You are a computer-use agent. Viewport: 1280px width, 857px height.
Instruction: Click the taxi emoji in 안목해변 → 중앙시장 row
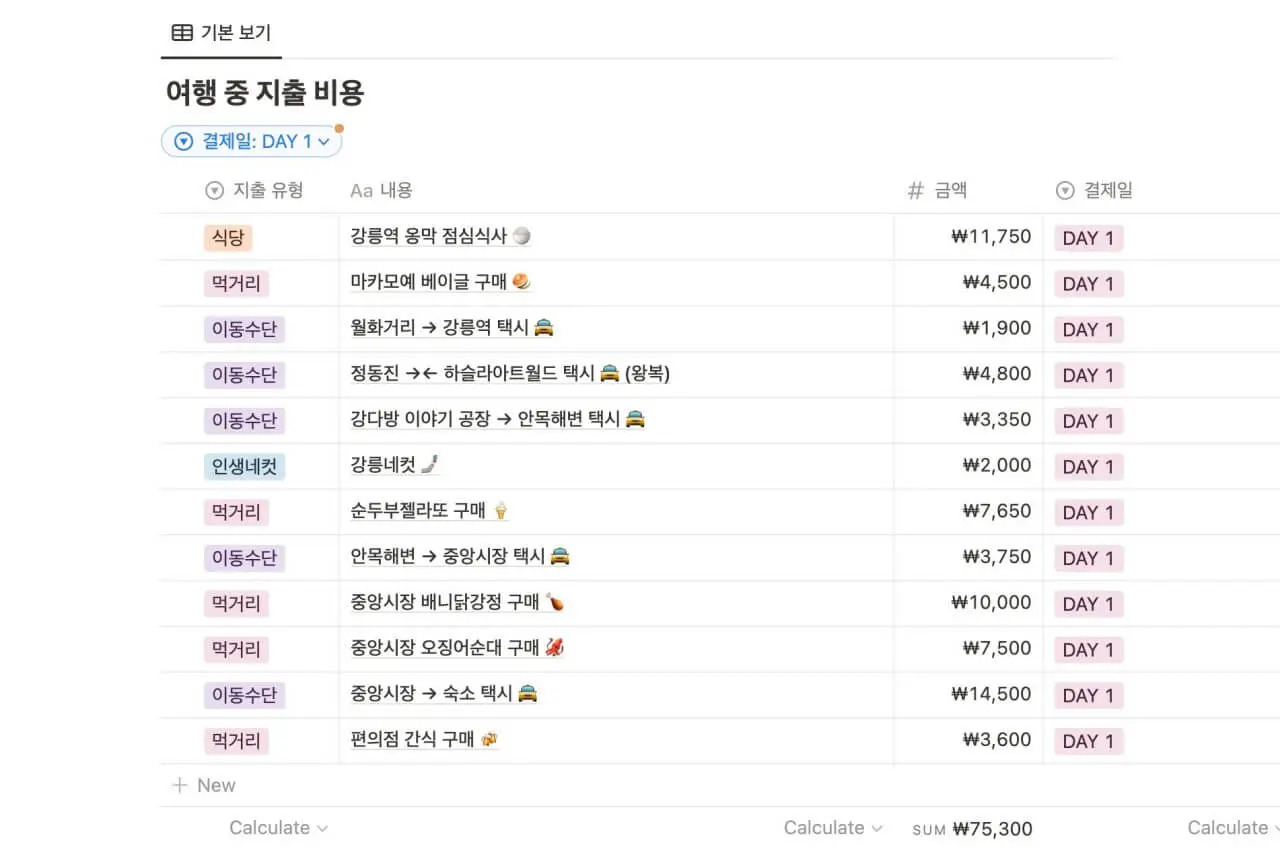tap(560, 557)
